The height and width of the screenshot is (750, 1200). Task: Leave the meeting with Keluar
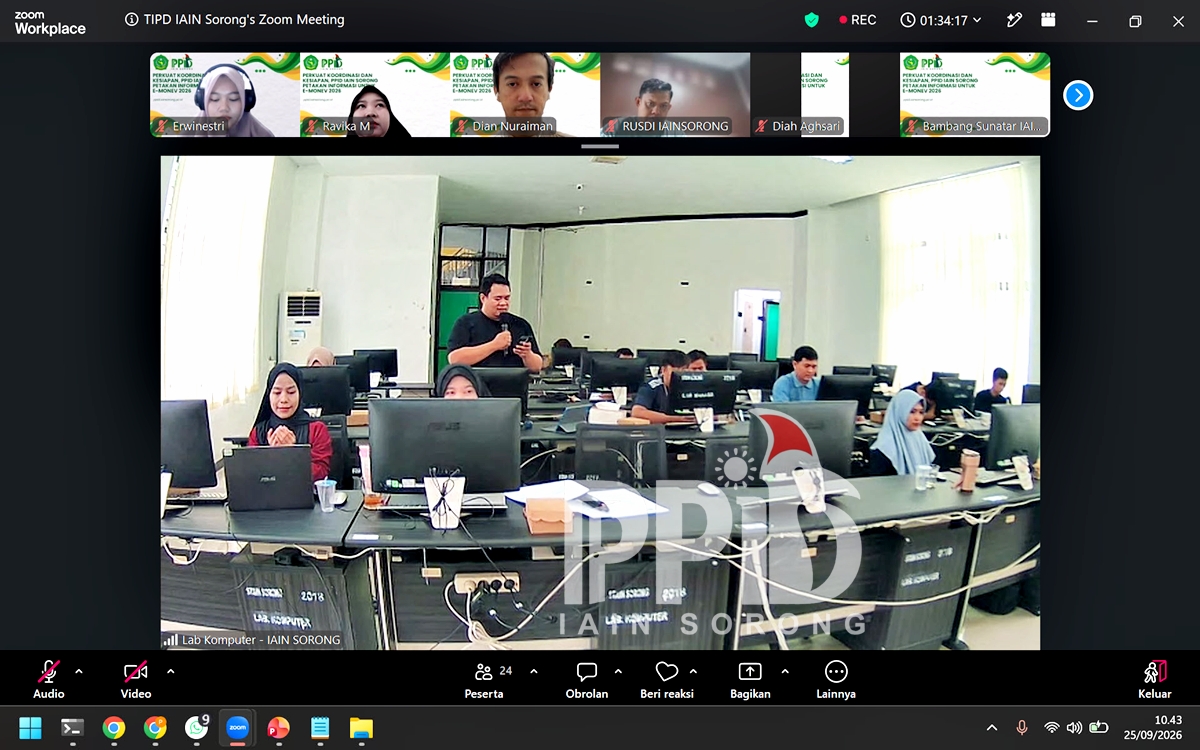[x=1155, y=679]
